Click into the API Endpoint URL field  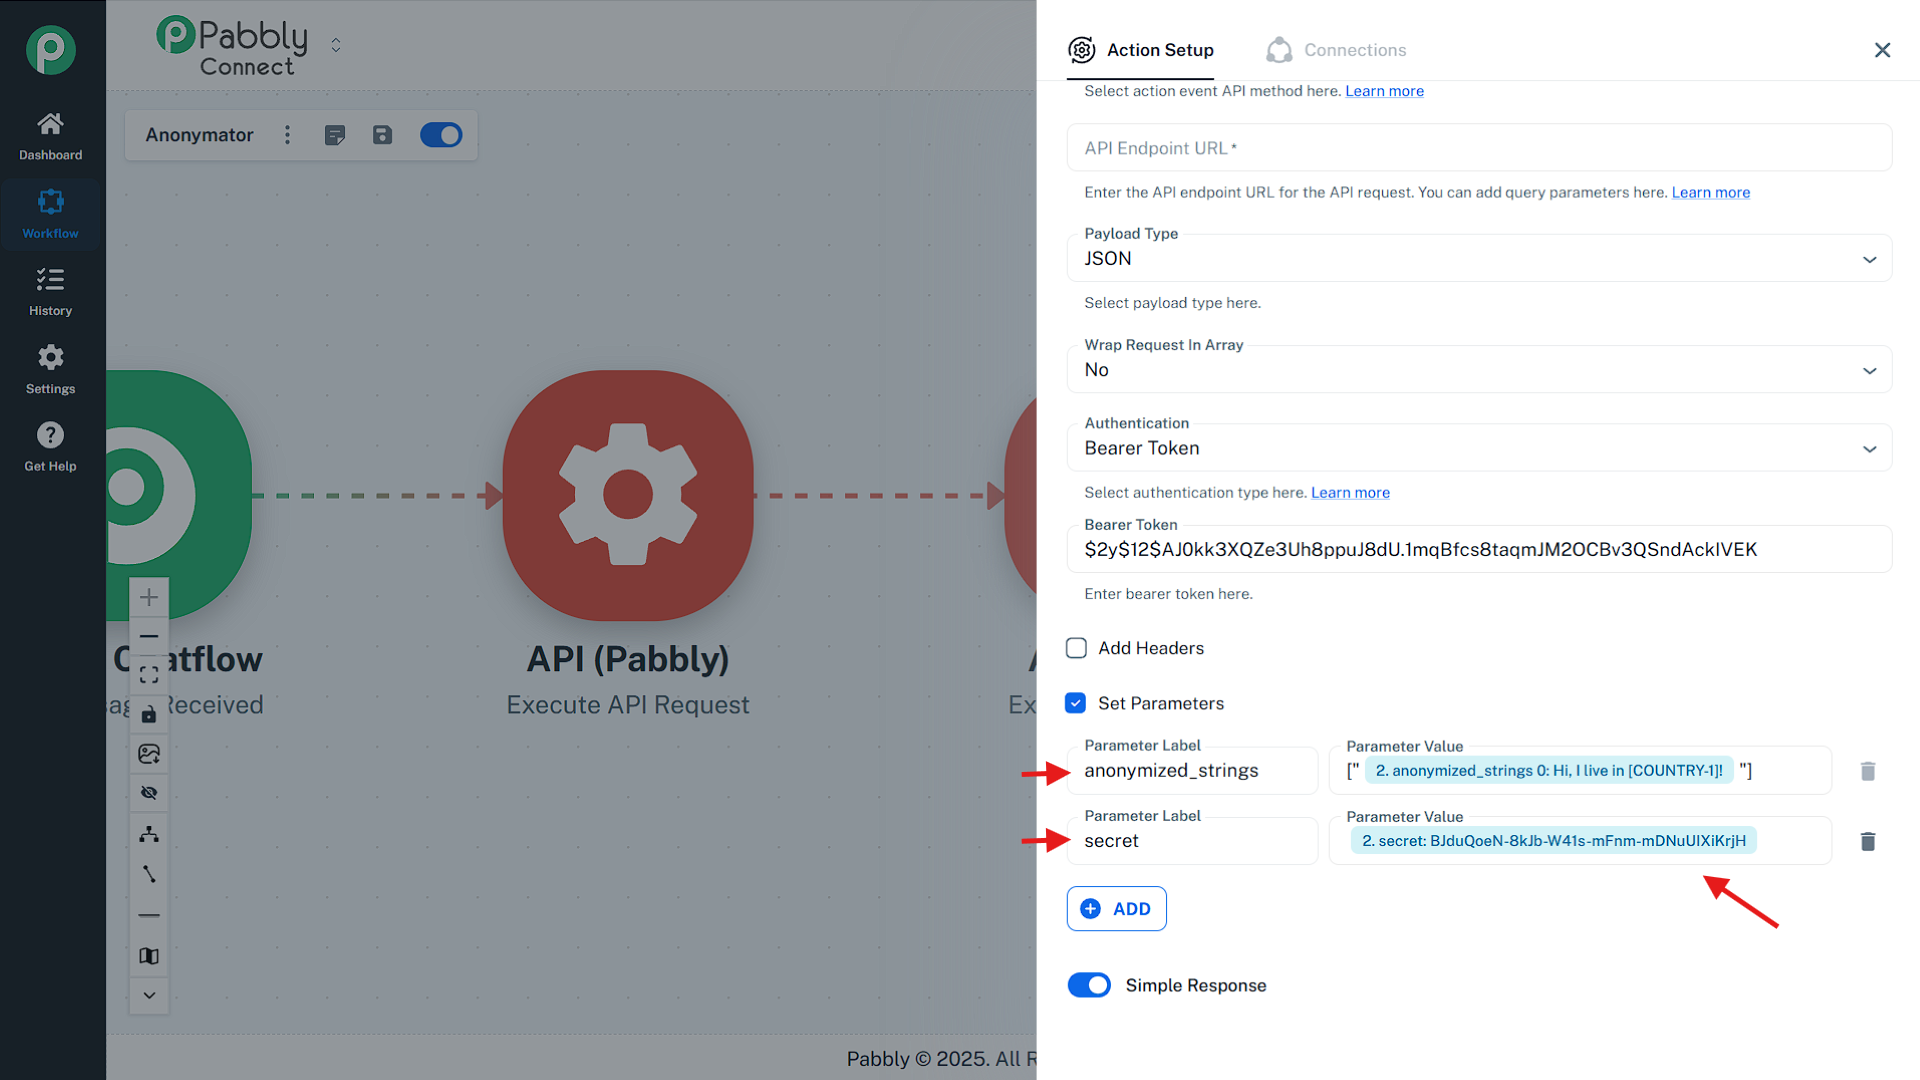pos(1478,148)
